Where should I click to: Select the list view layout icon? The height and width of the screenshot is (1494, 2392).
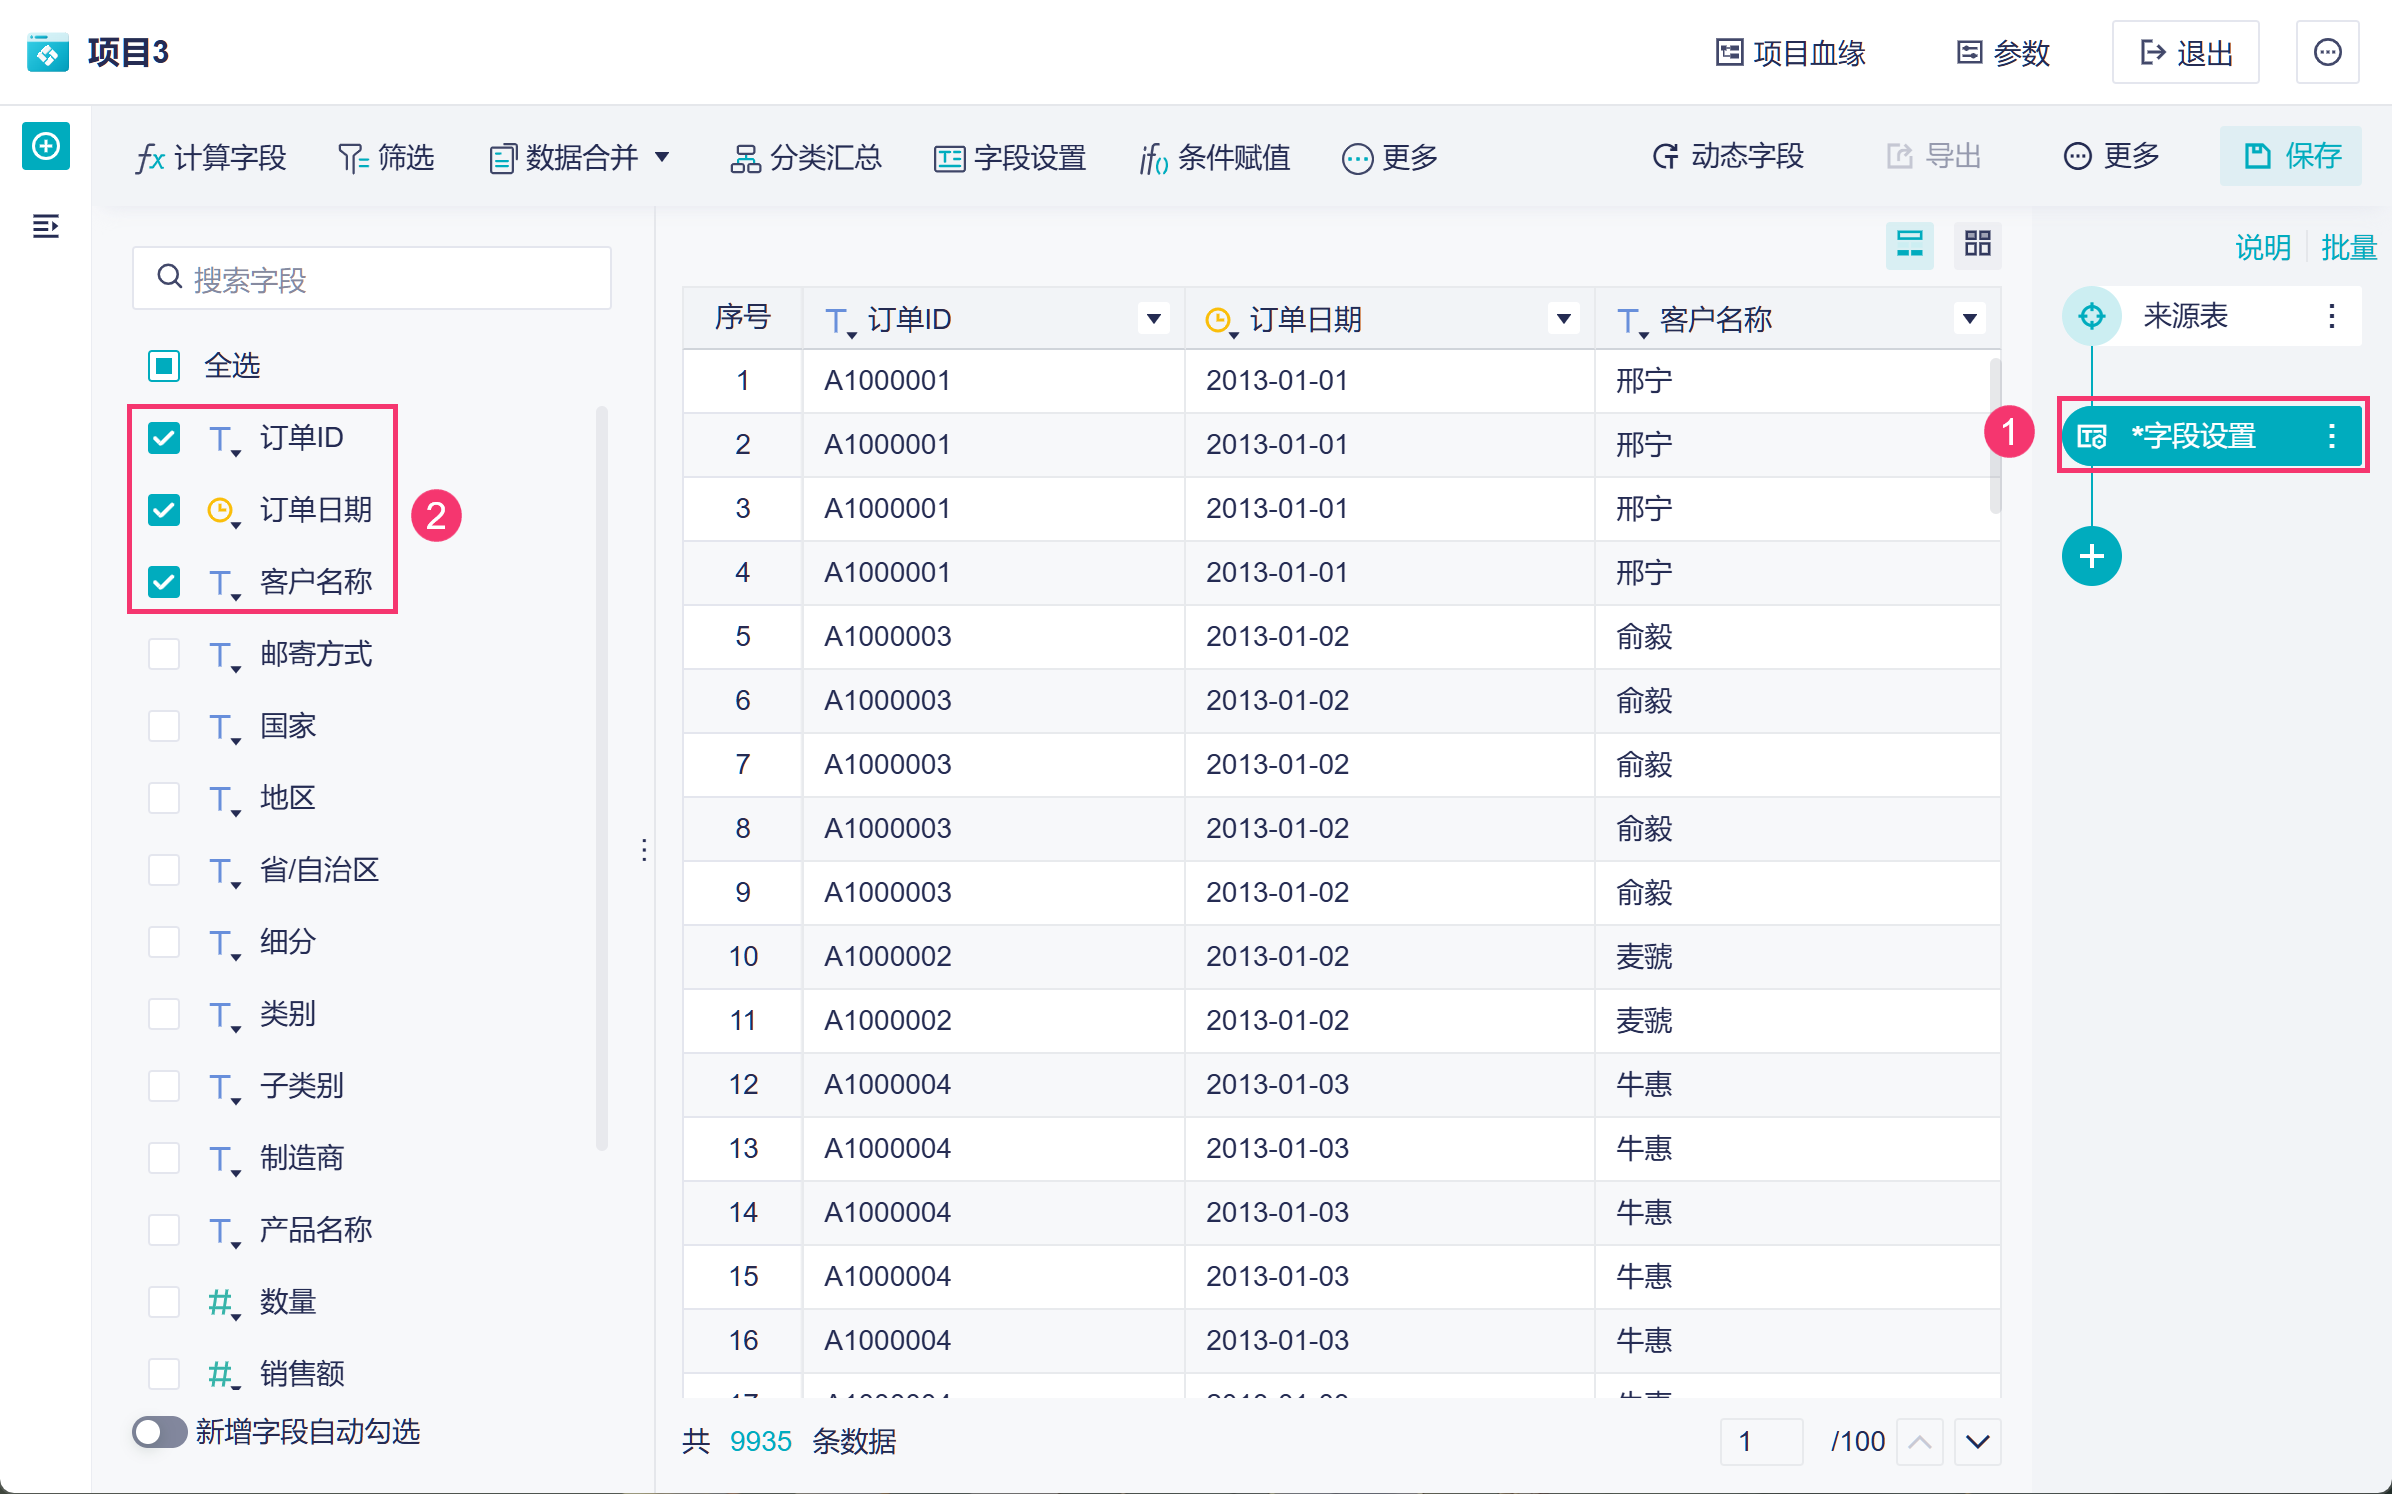[x=1909, y=244]
